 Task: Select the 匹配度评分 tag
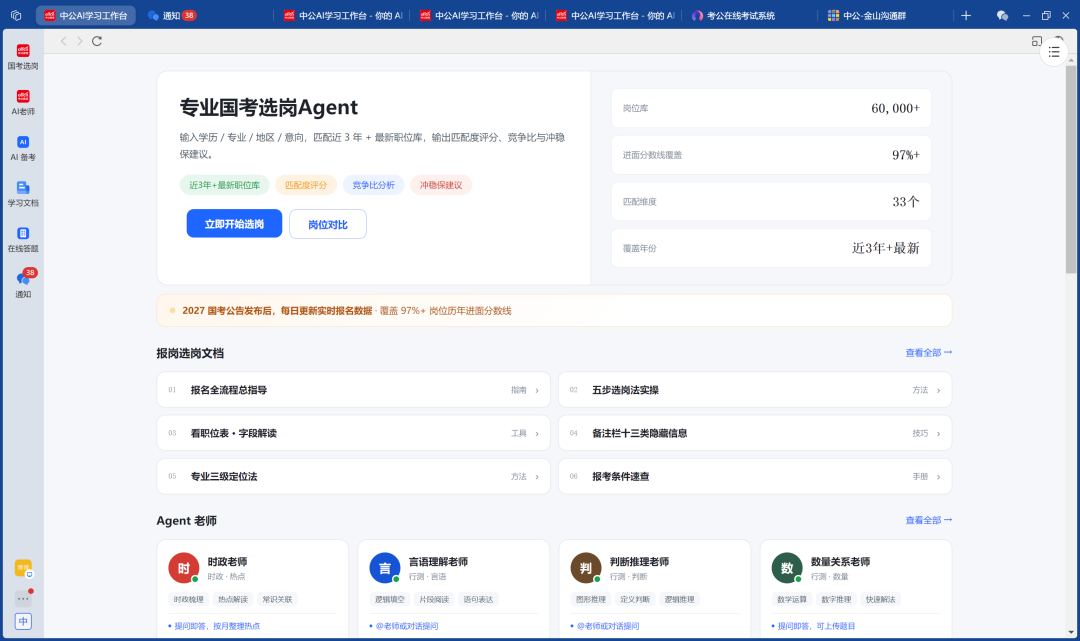306,185
